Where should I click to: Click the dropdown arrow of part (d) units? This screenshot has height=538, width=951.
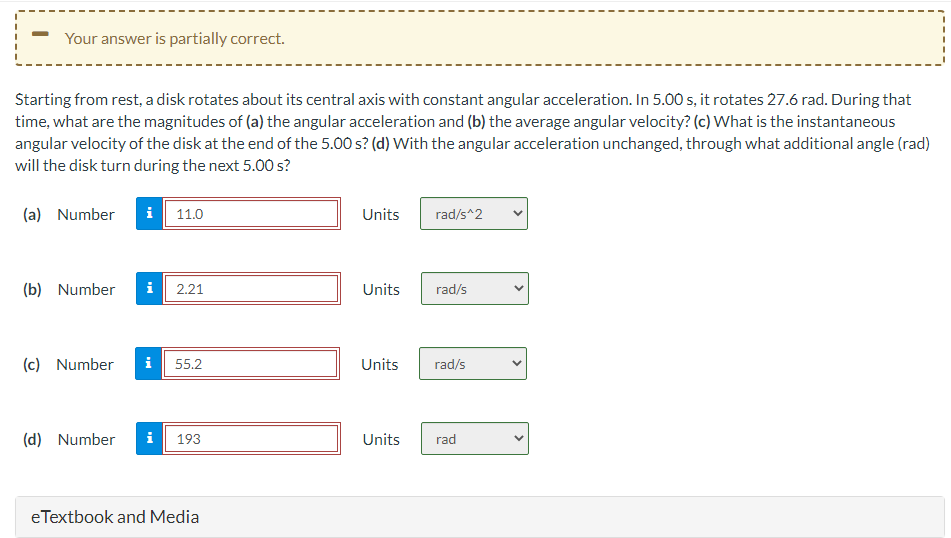[519, 439]
